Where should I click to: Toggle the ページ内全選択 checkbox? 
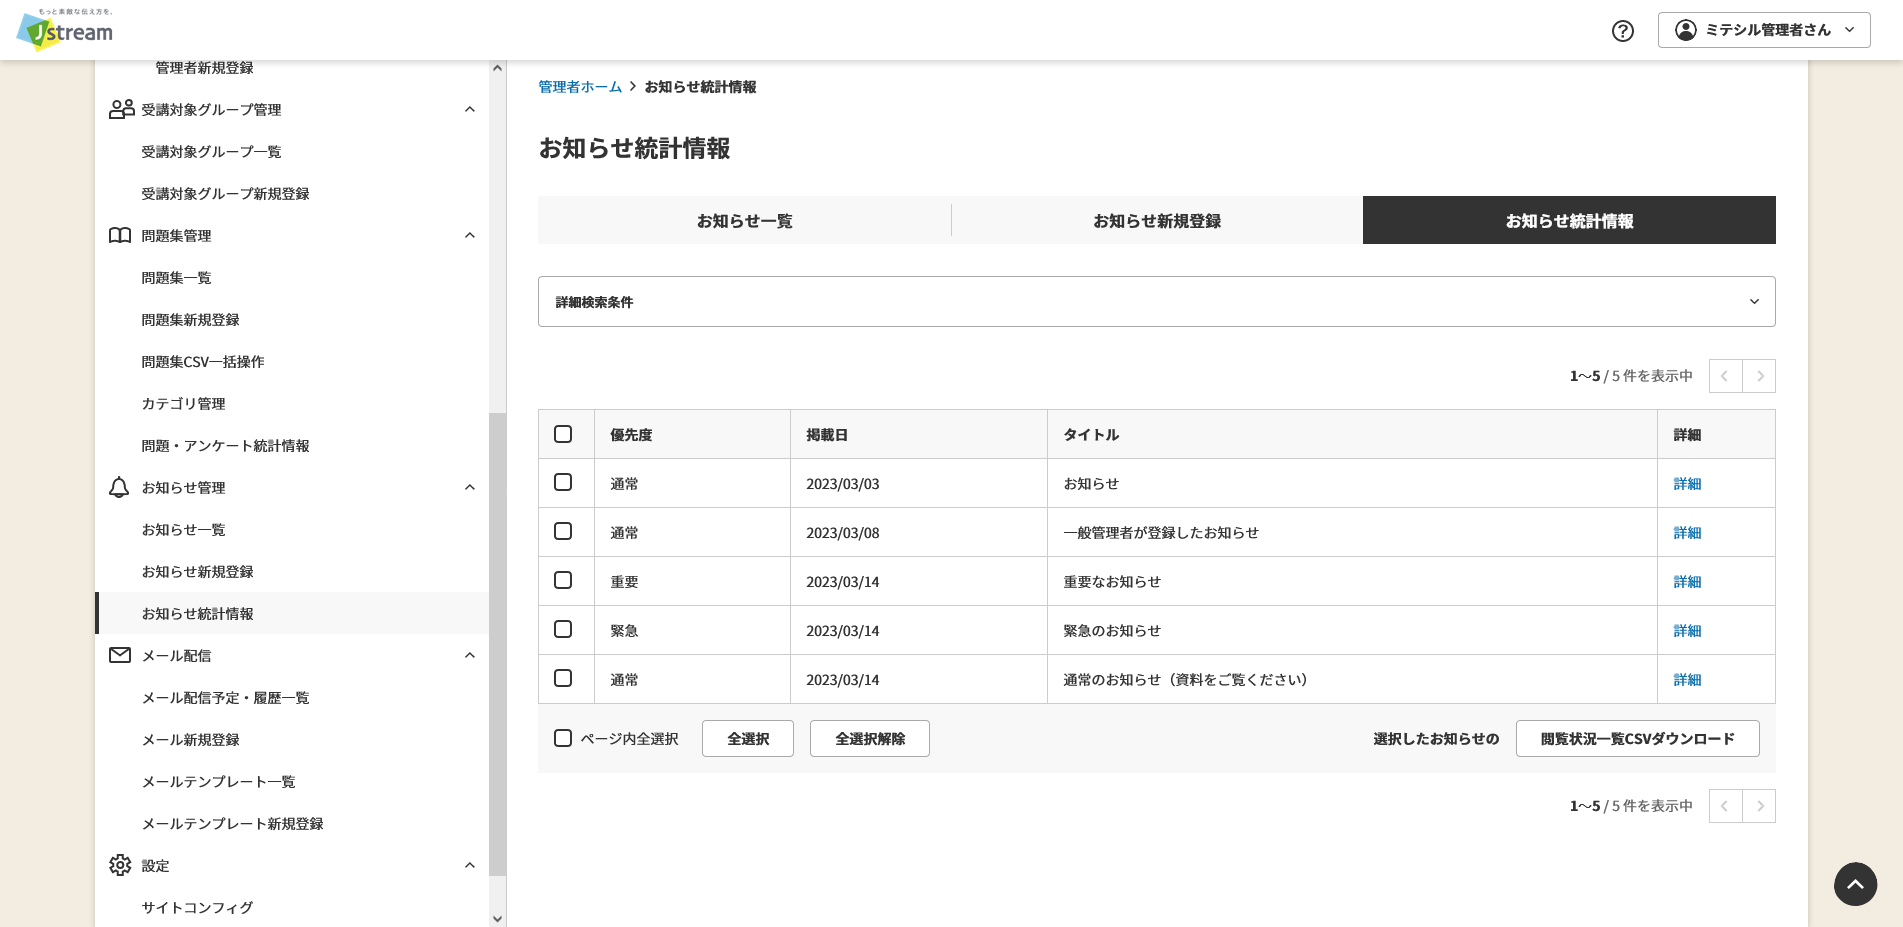click(563, 738)
